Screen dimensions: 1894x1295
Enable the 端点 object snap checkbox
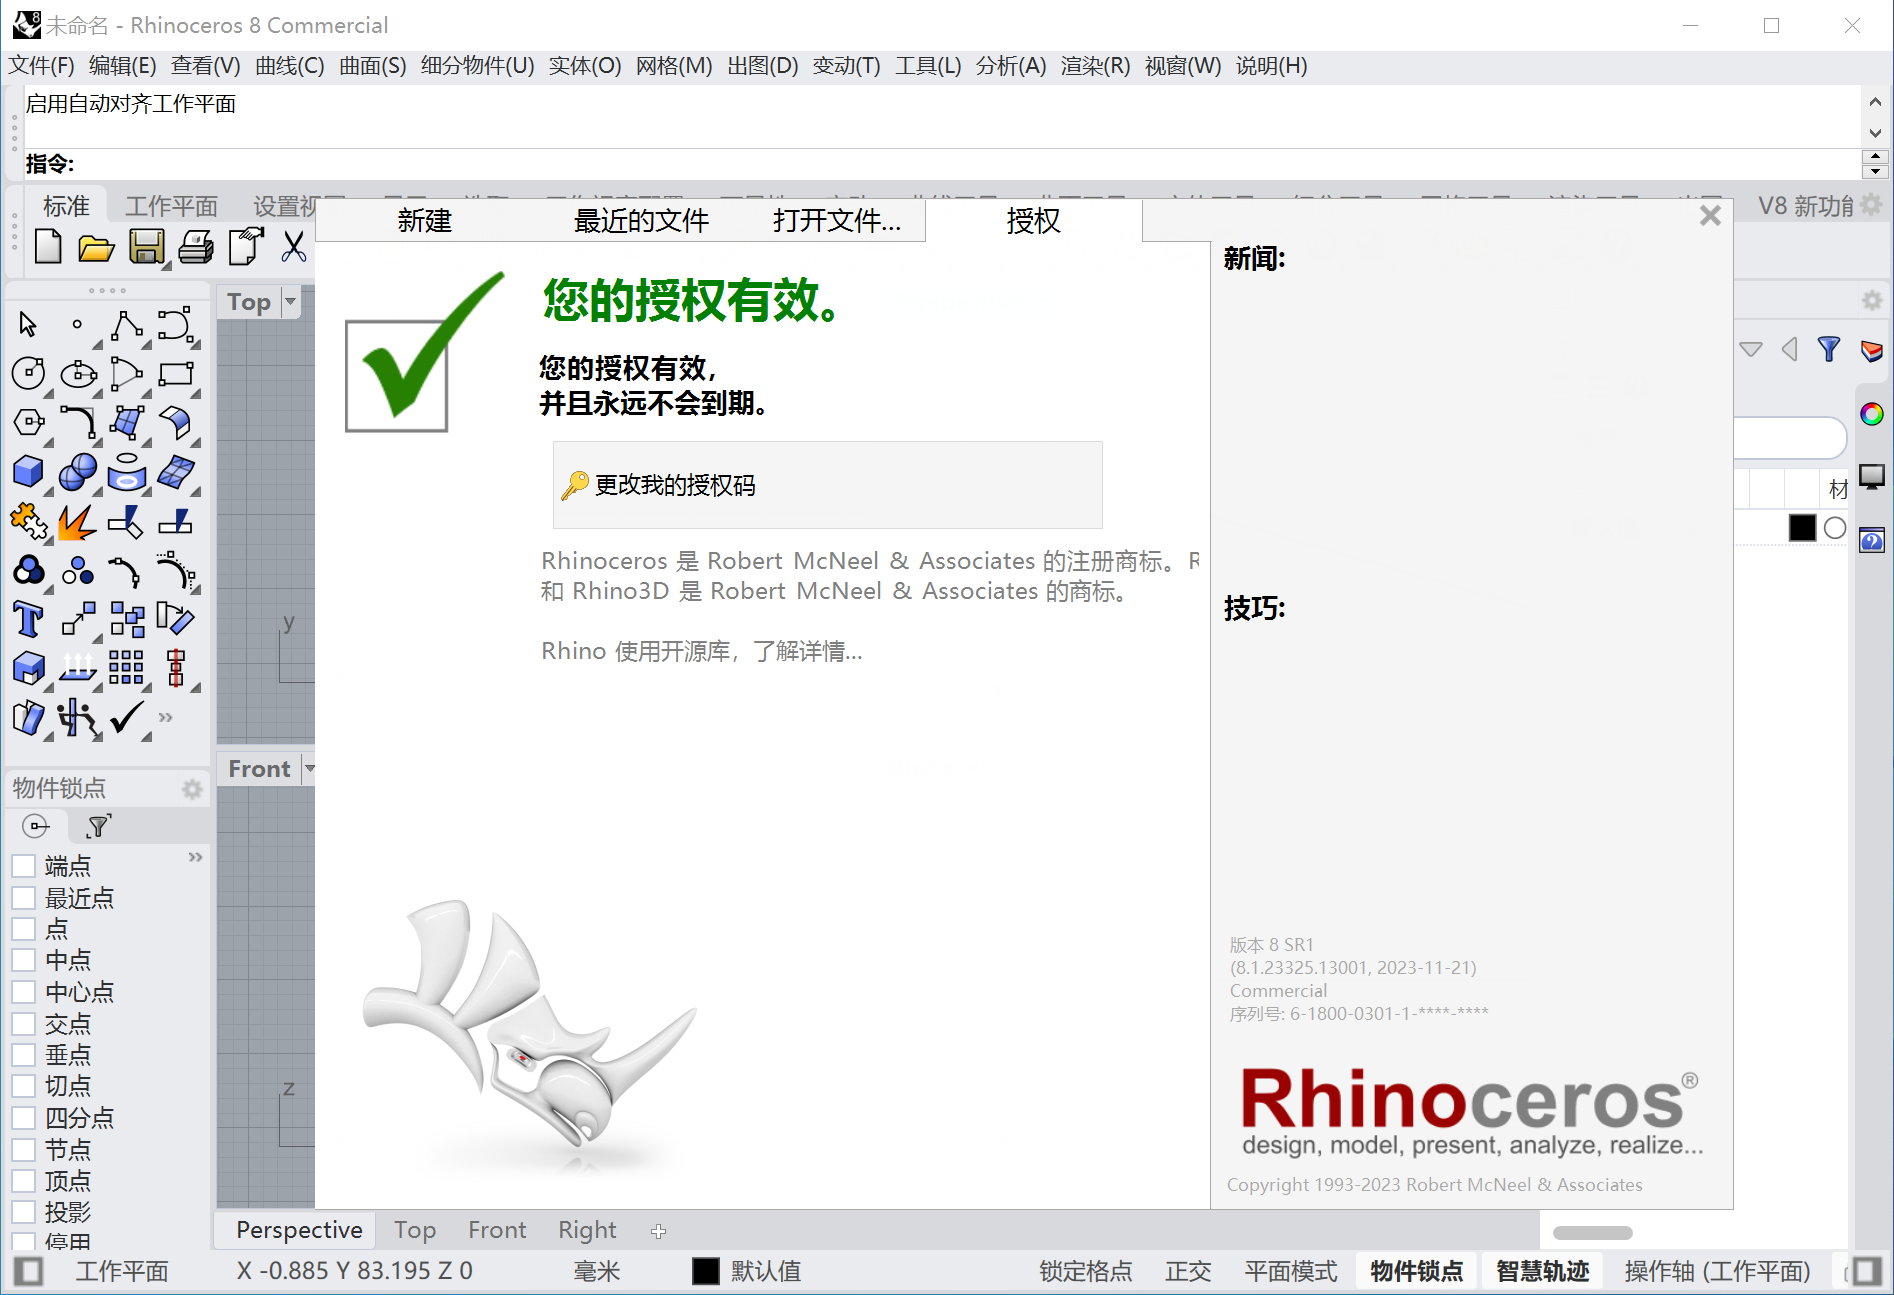[24, 866]
